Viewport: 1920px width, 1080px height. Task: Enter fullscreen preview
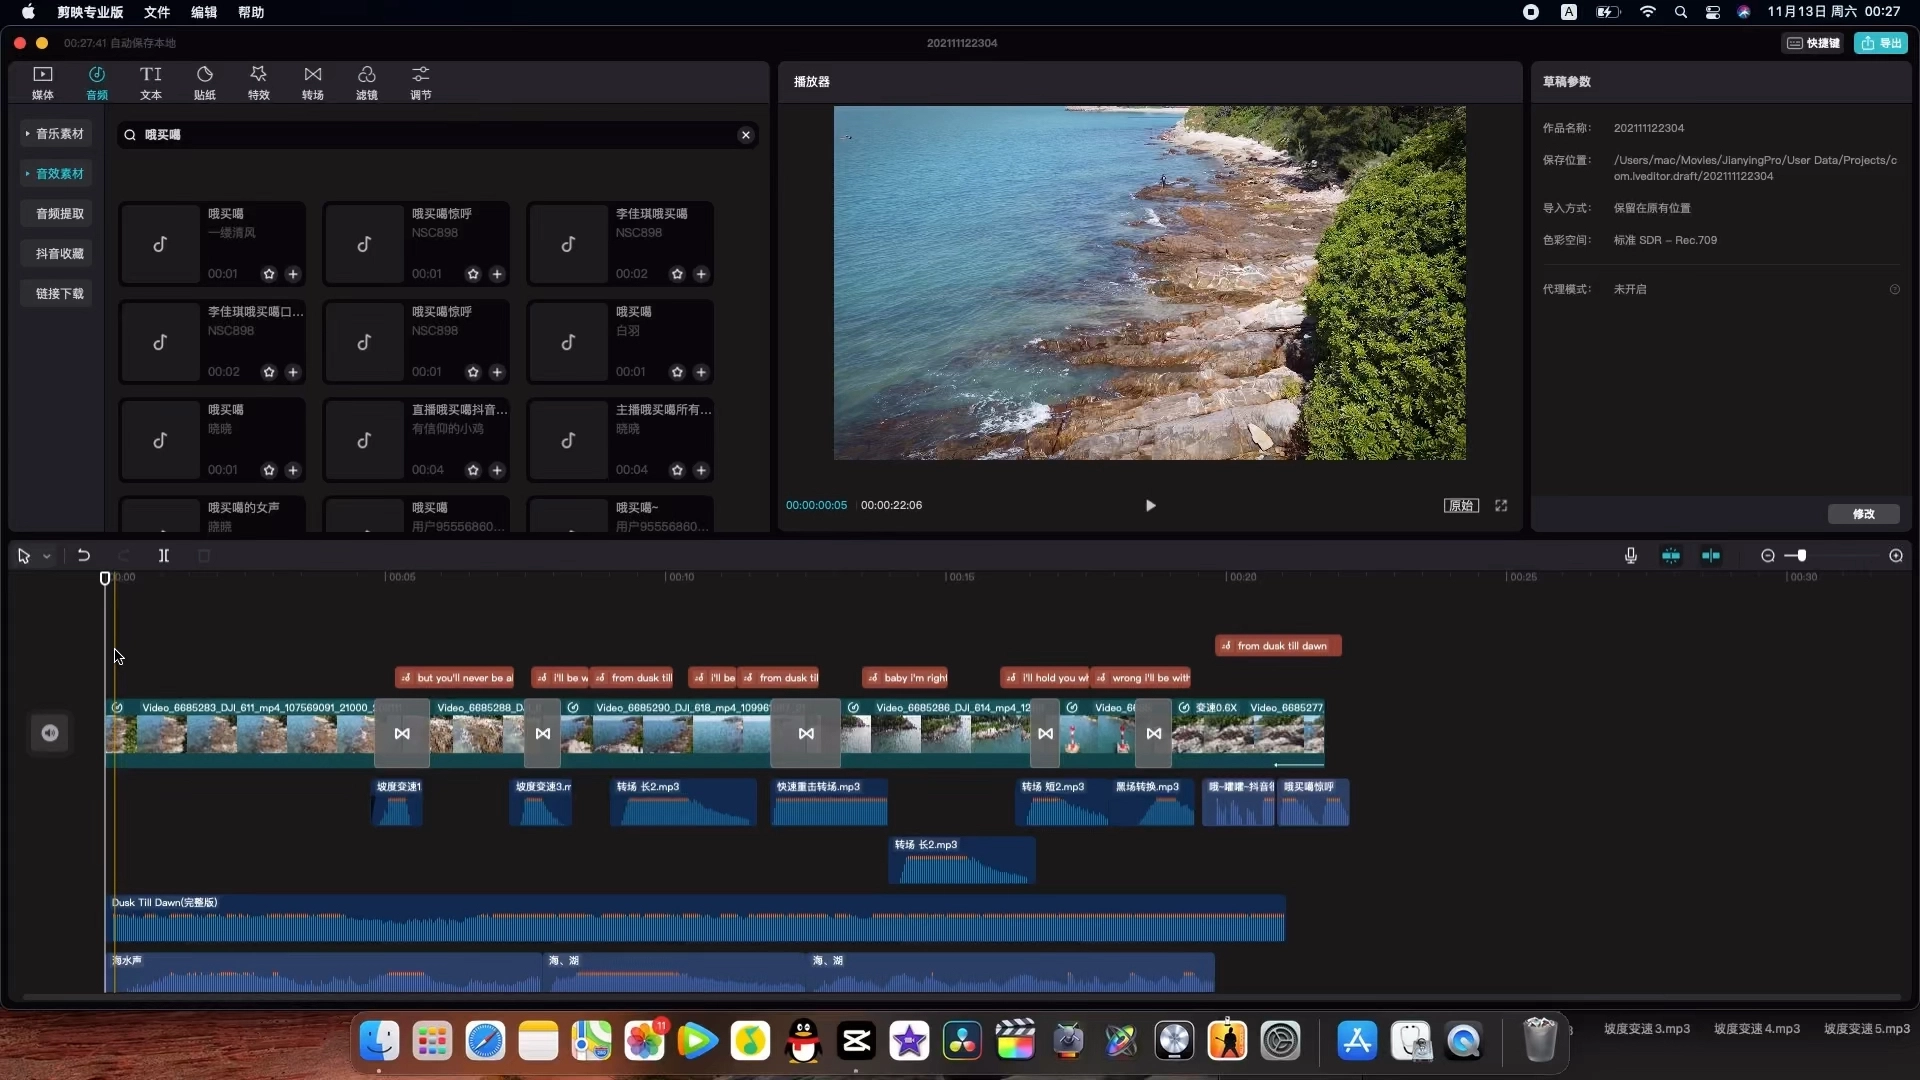point(1501,506)
